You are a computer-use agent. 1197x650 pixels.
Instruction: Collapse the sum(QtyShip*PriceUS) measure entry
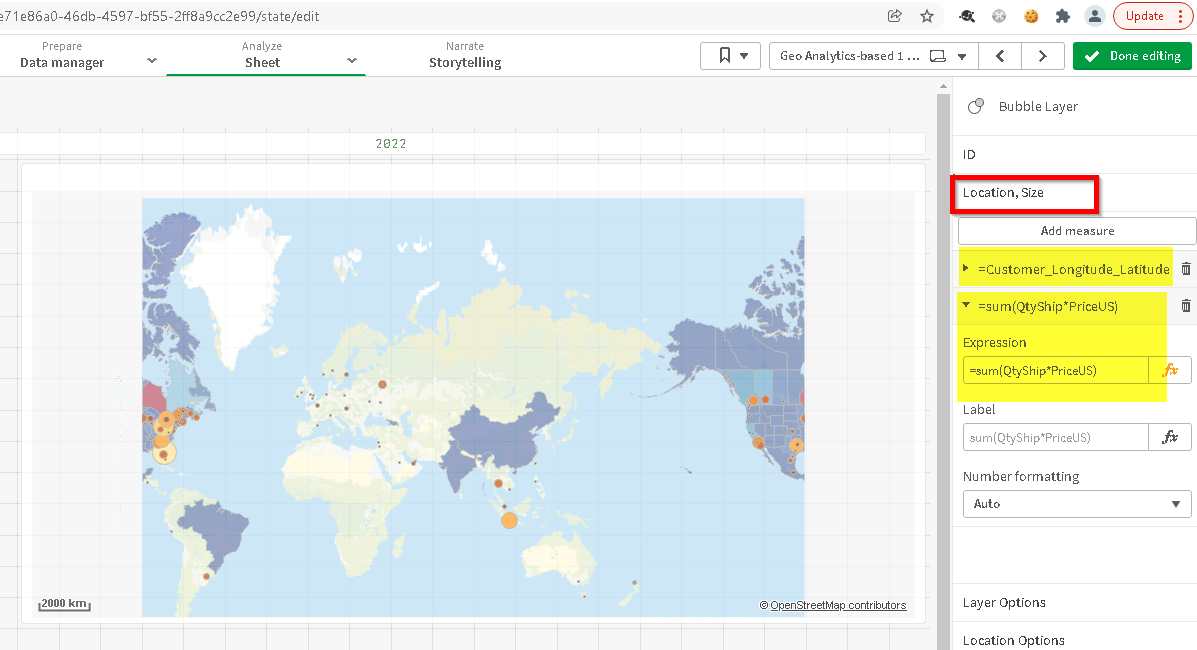pyautogui.click(x=965, y=305)
